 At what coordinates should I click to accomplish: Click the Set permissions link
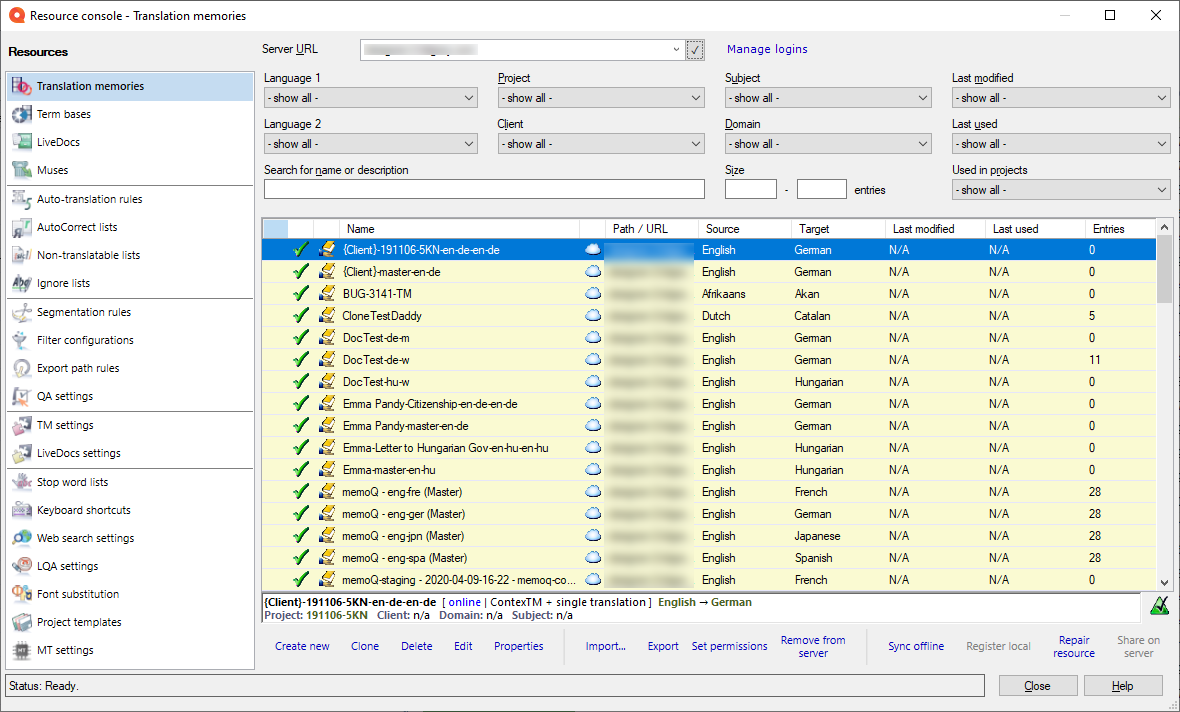point(729,647)
